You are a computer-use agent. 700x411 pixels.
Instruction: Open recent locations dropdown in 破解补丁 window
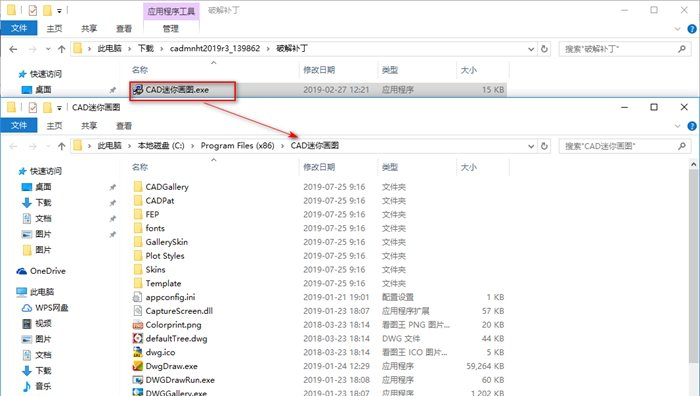(48, 49)
